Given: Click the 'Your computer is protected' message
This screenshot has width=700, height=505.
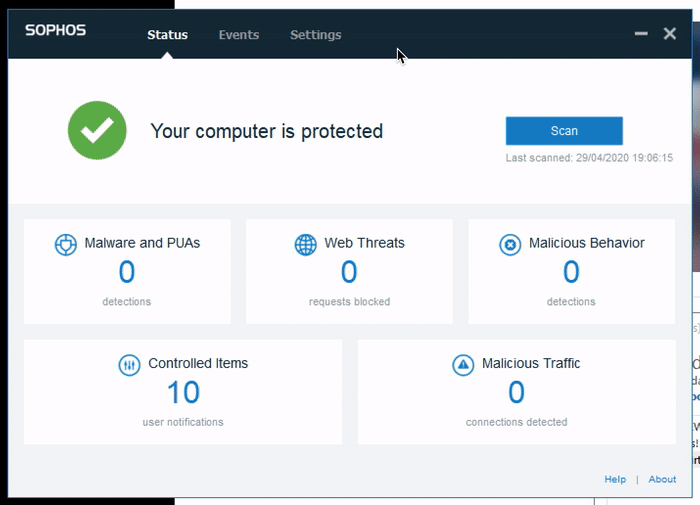Looking at the screenshot, I should 267,131.
